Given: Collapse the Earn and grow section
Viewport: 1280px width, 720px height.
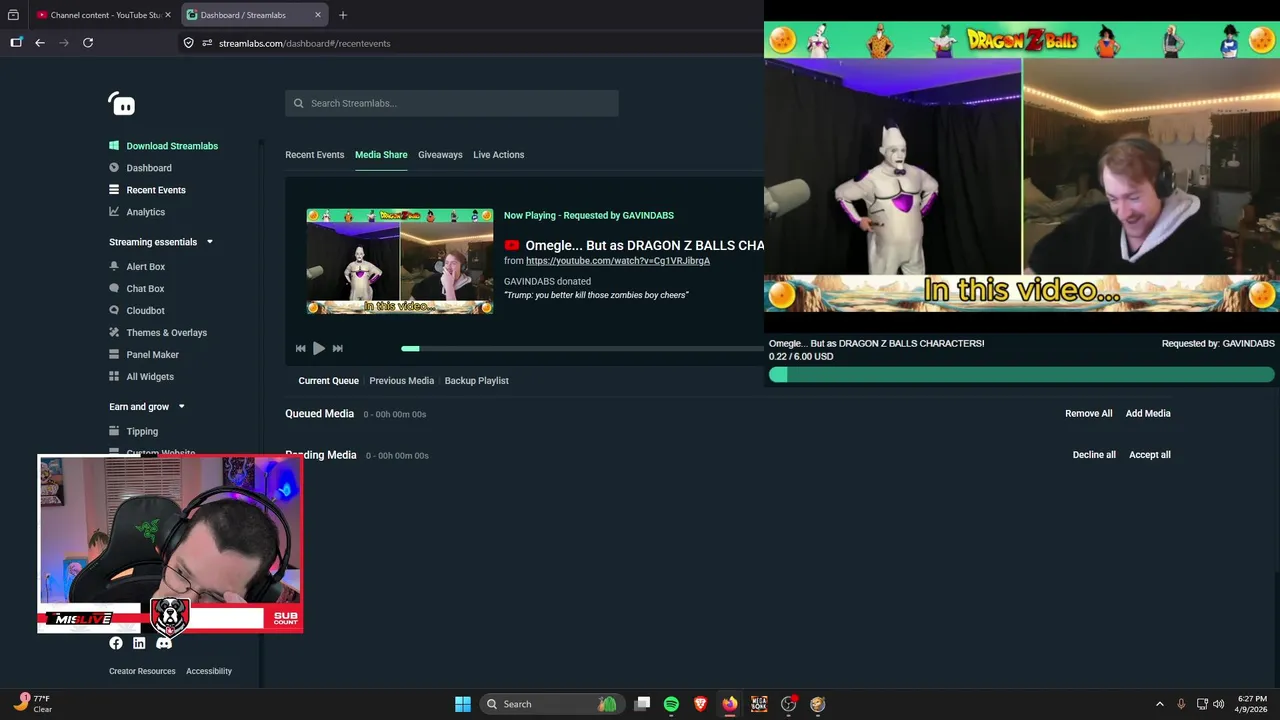Looking at the screenshot, I should tap(181, 407).
